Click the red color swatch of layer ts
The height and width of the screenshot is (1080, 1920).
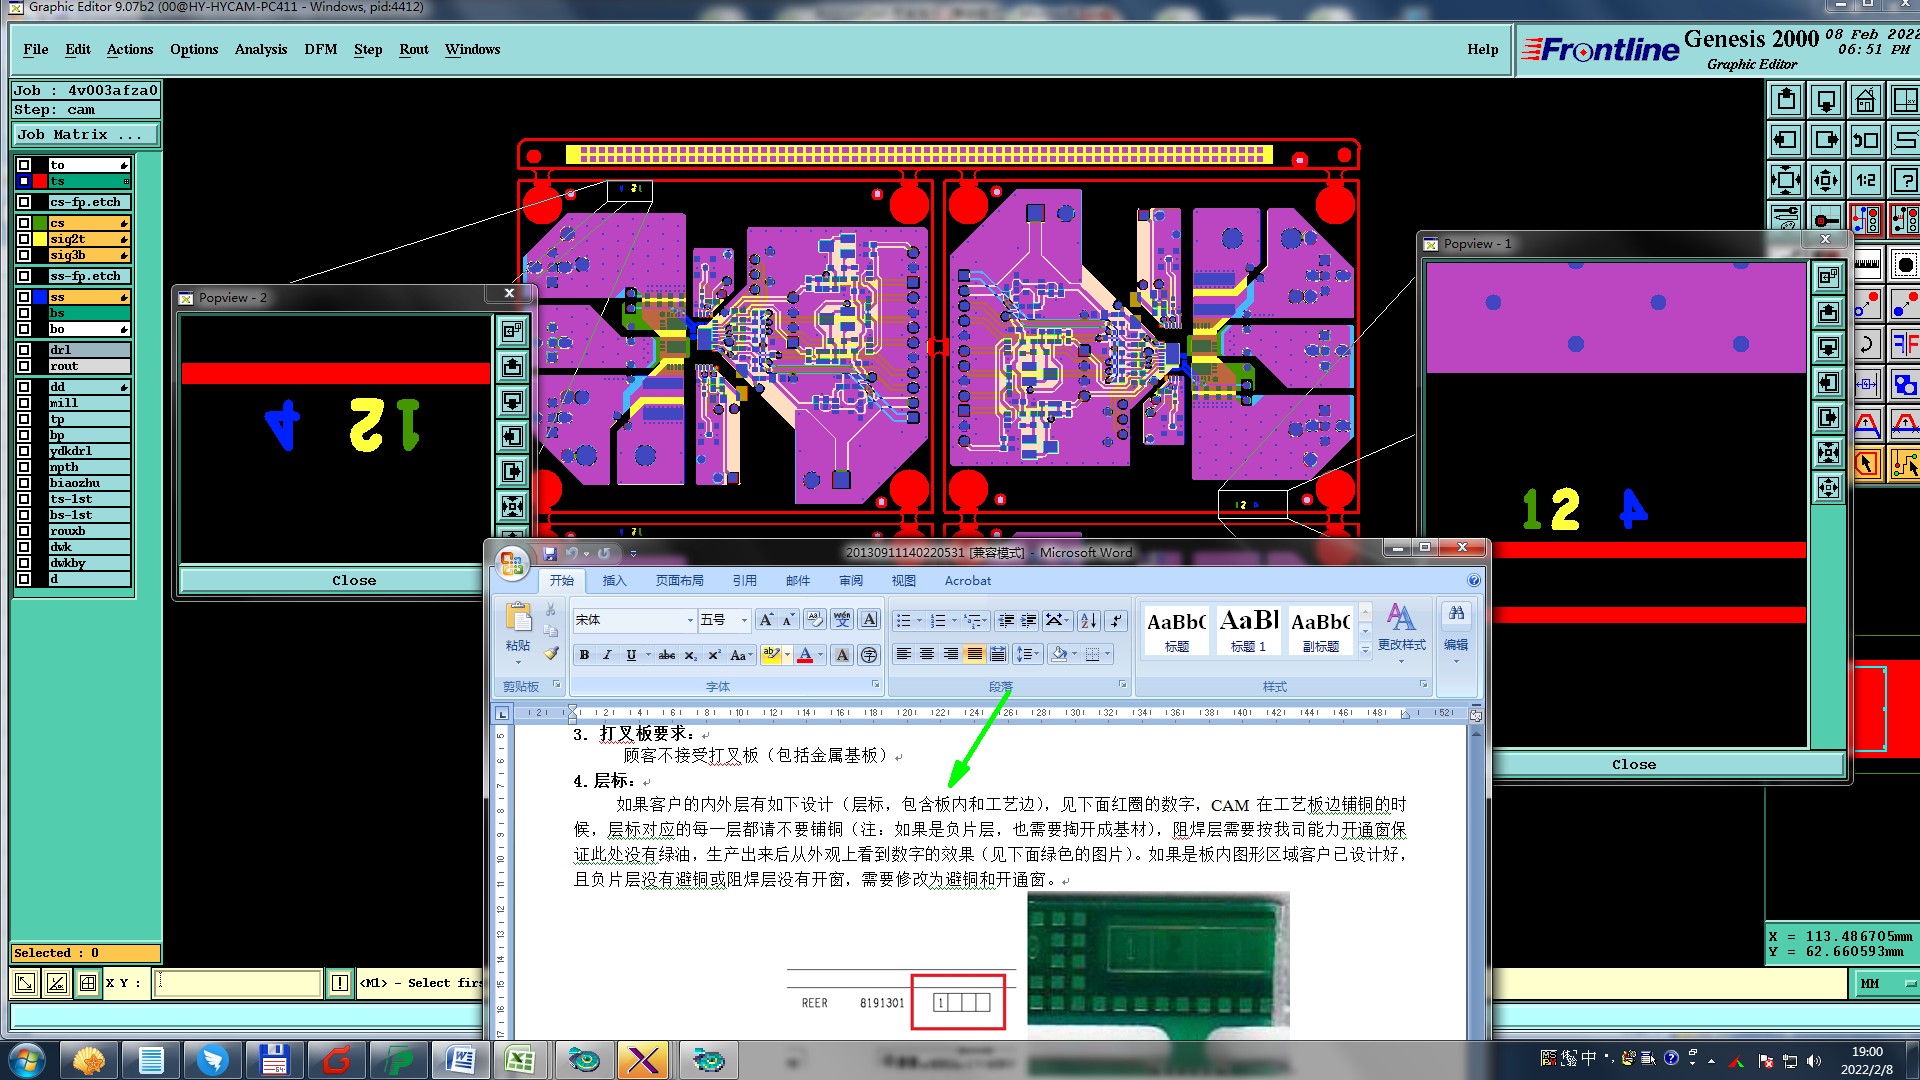click(40, 181)
